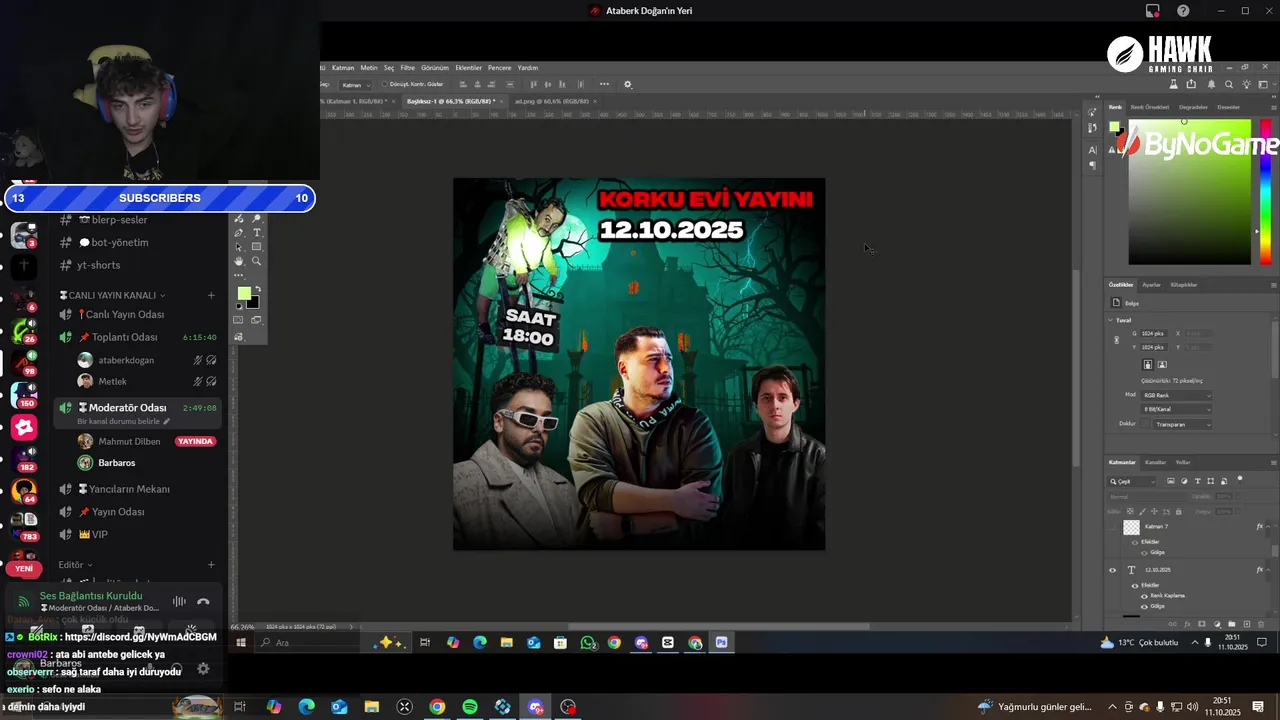Click the Photoshop search magnifier icon

[1229, 84]
